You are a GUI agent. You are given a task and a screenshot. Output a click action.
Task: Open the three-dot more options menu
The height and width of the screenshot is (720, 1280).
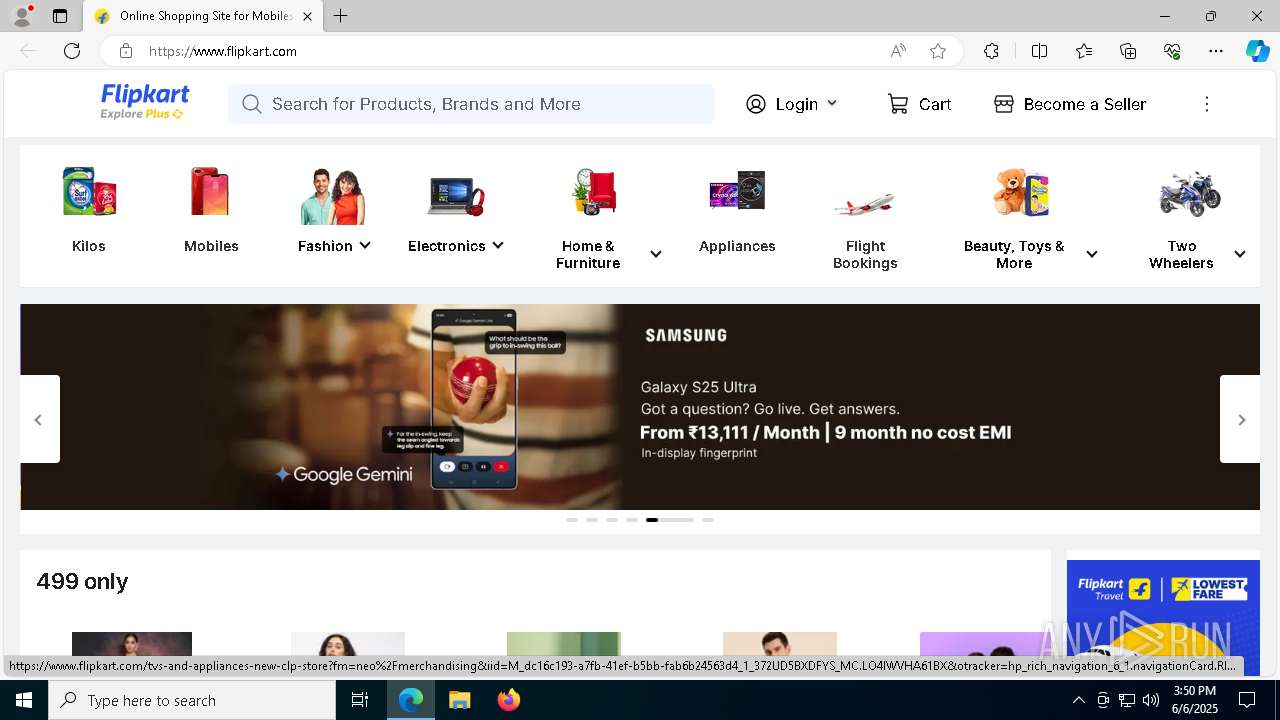1207,104
